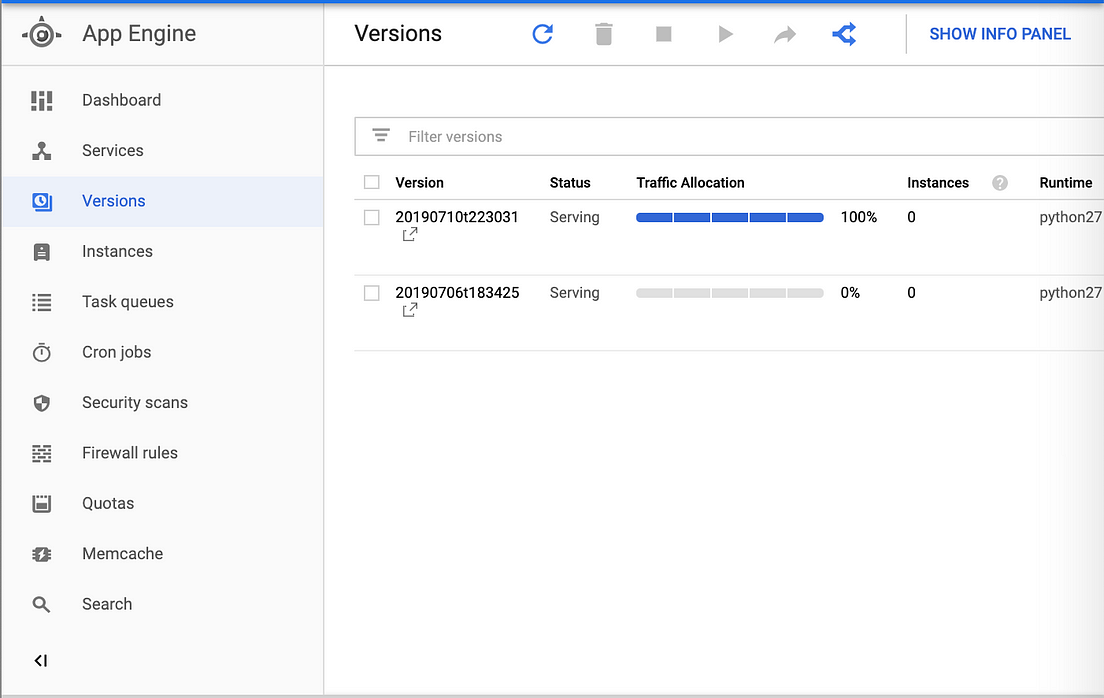Sort by Version column header
This screenshot has height=698, width=1104.
pos(420,182)
